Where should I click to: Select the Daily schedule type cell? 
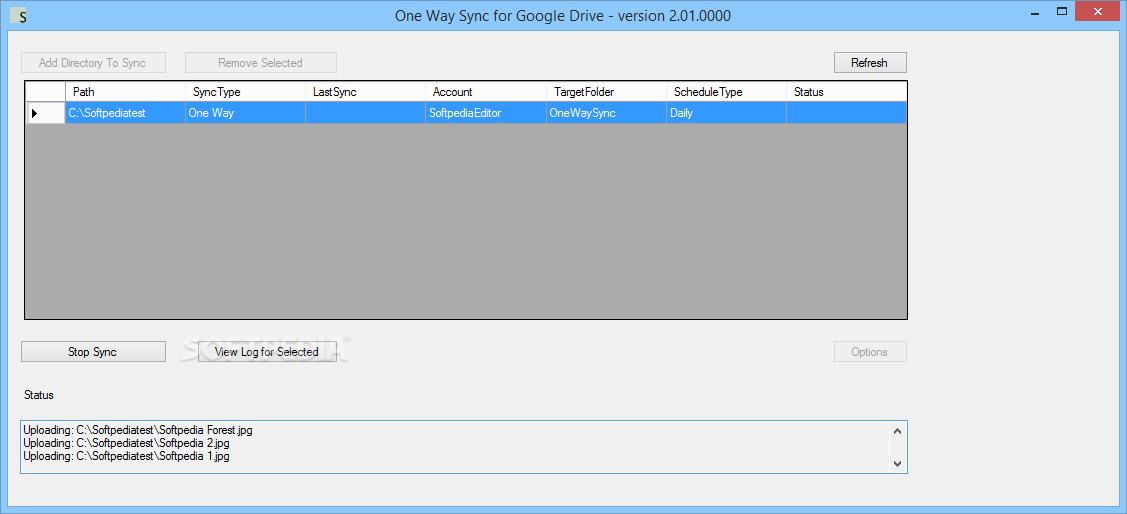click(726, 113)
